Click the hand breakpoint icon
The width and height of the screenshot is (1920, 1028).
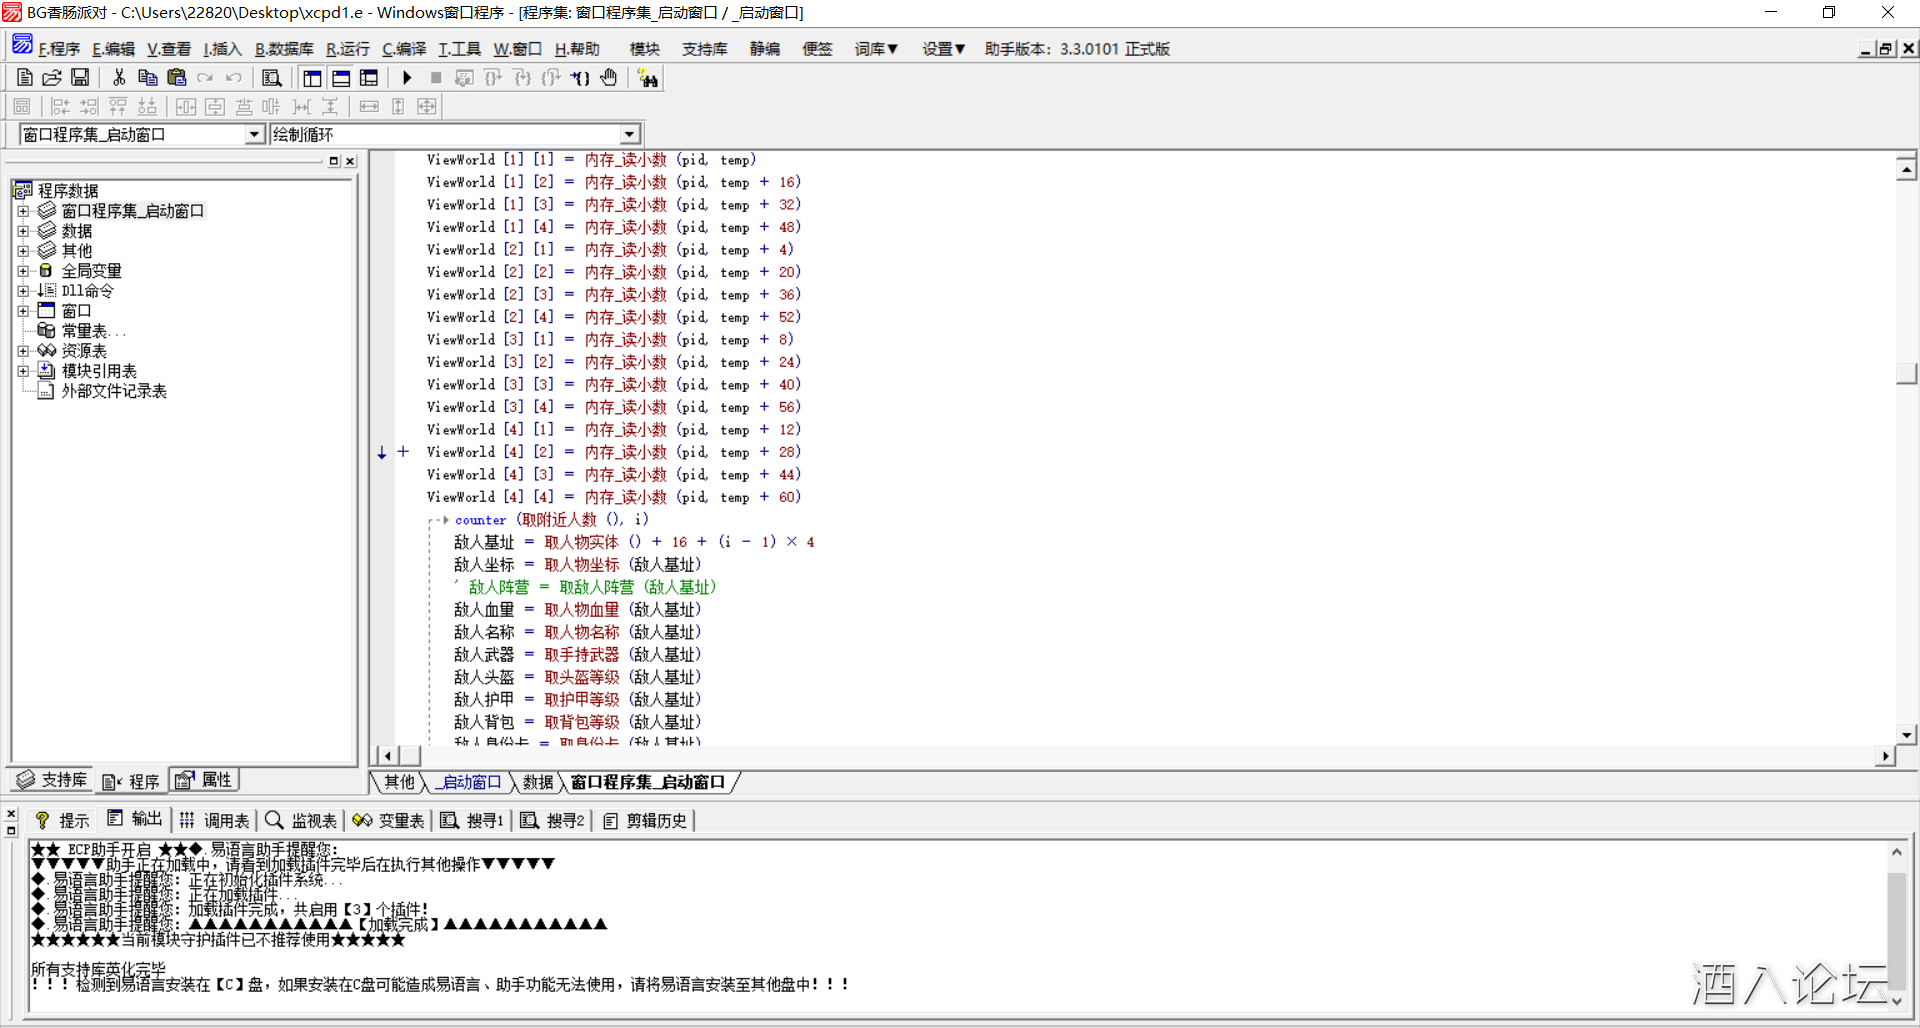tap(609, 78)
